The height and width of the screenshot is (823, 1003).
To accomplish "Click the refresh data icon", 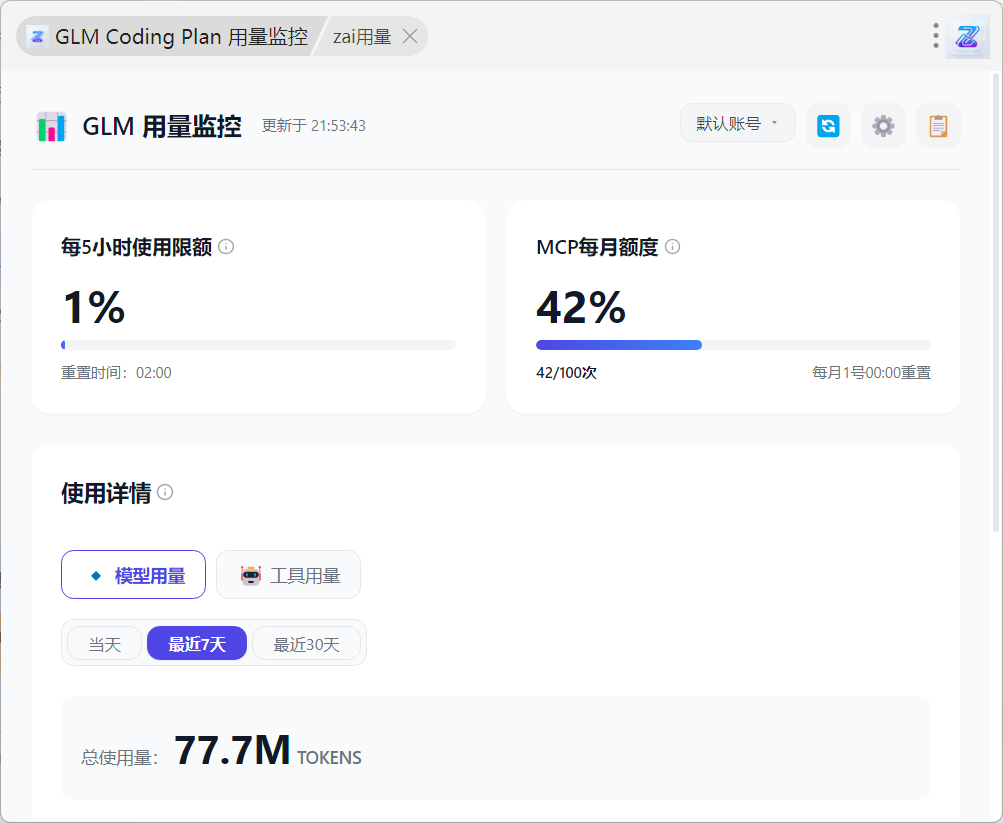I will 828,126.
